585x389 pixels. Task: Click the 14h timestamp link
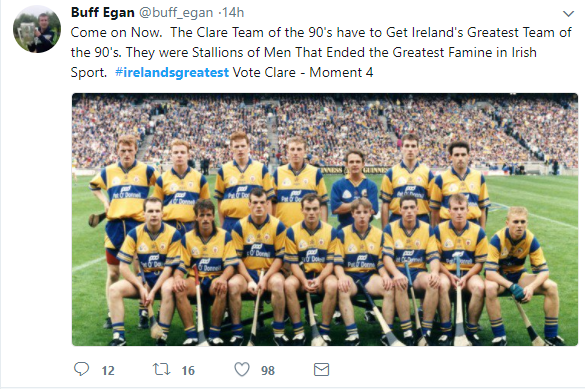[x=233, y=13]
